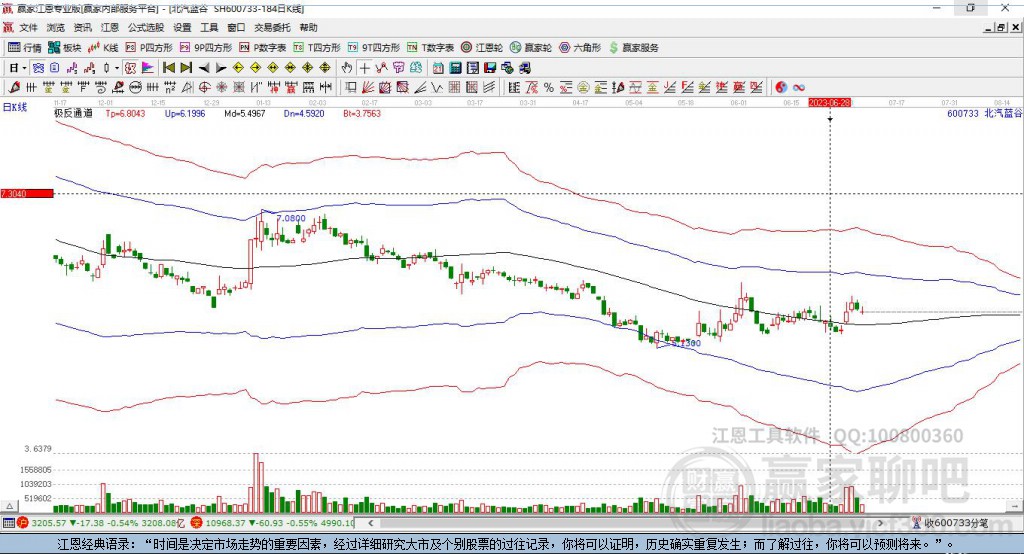
Task: Click the yellow diamond four-arrow icon
Action: coord(308,68)
